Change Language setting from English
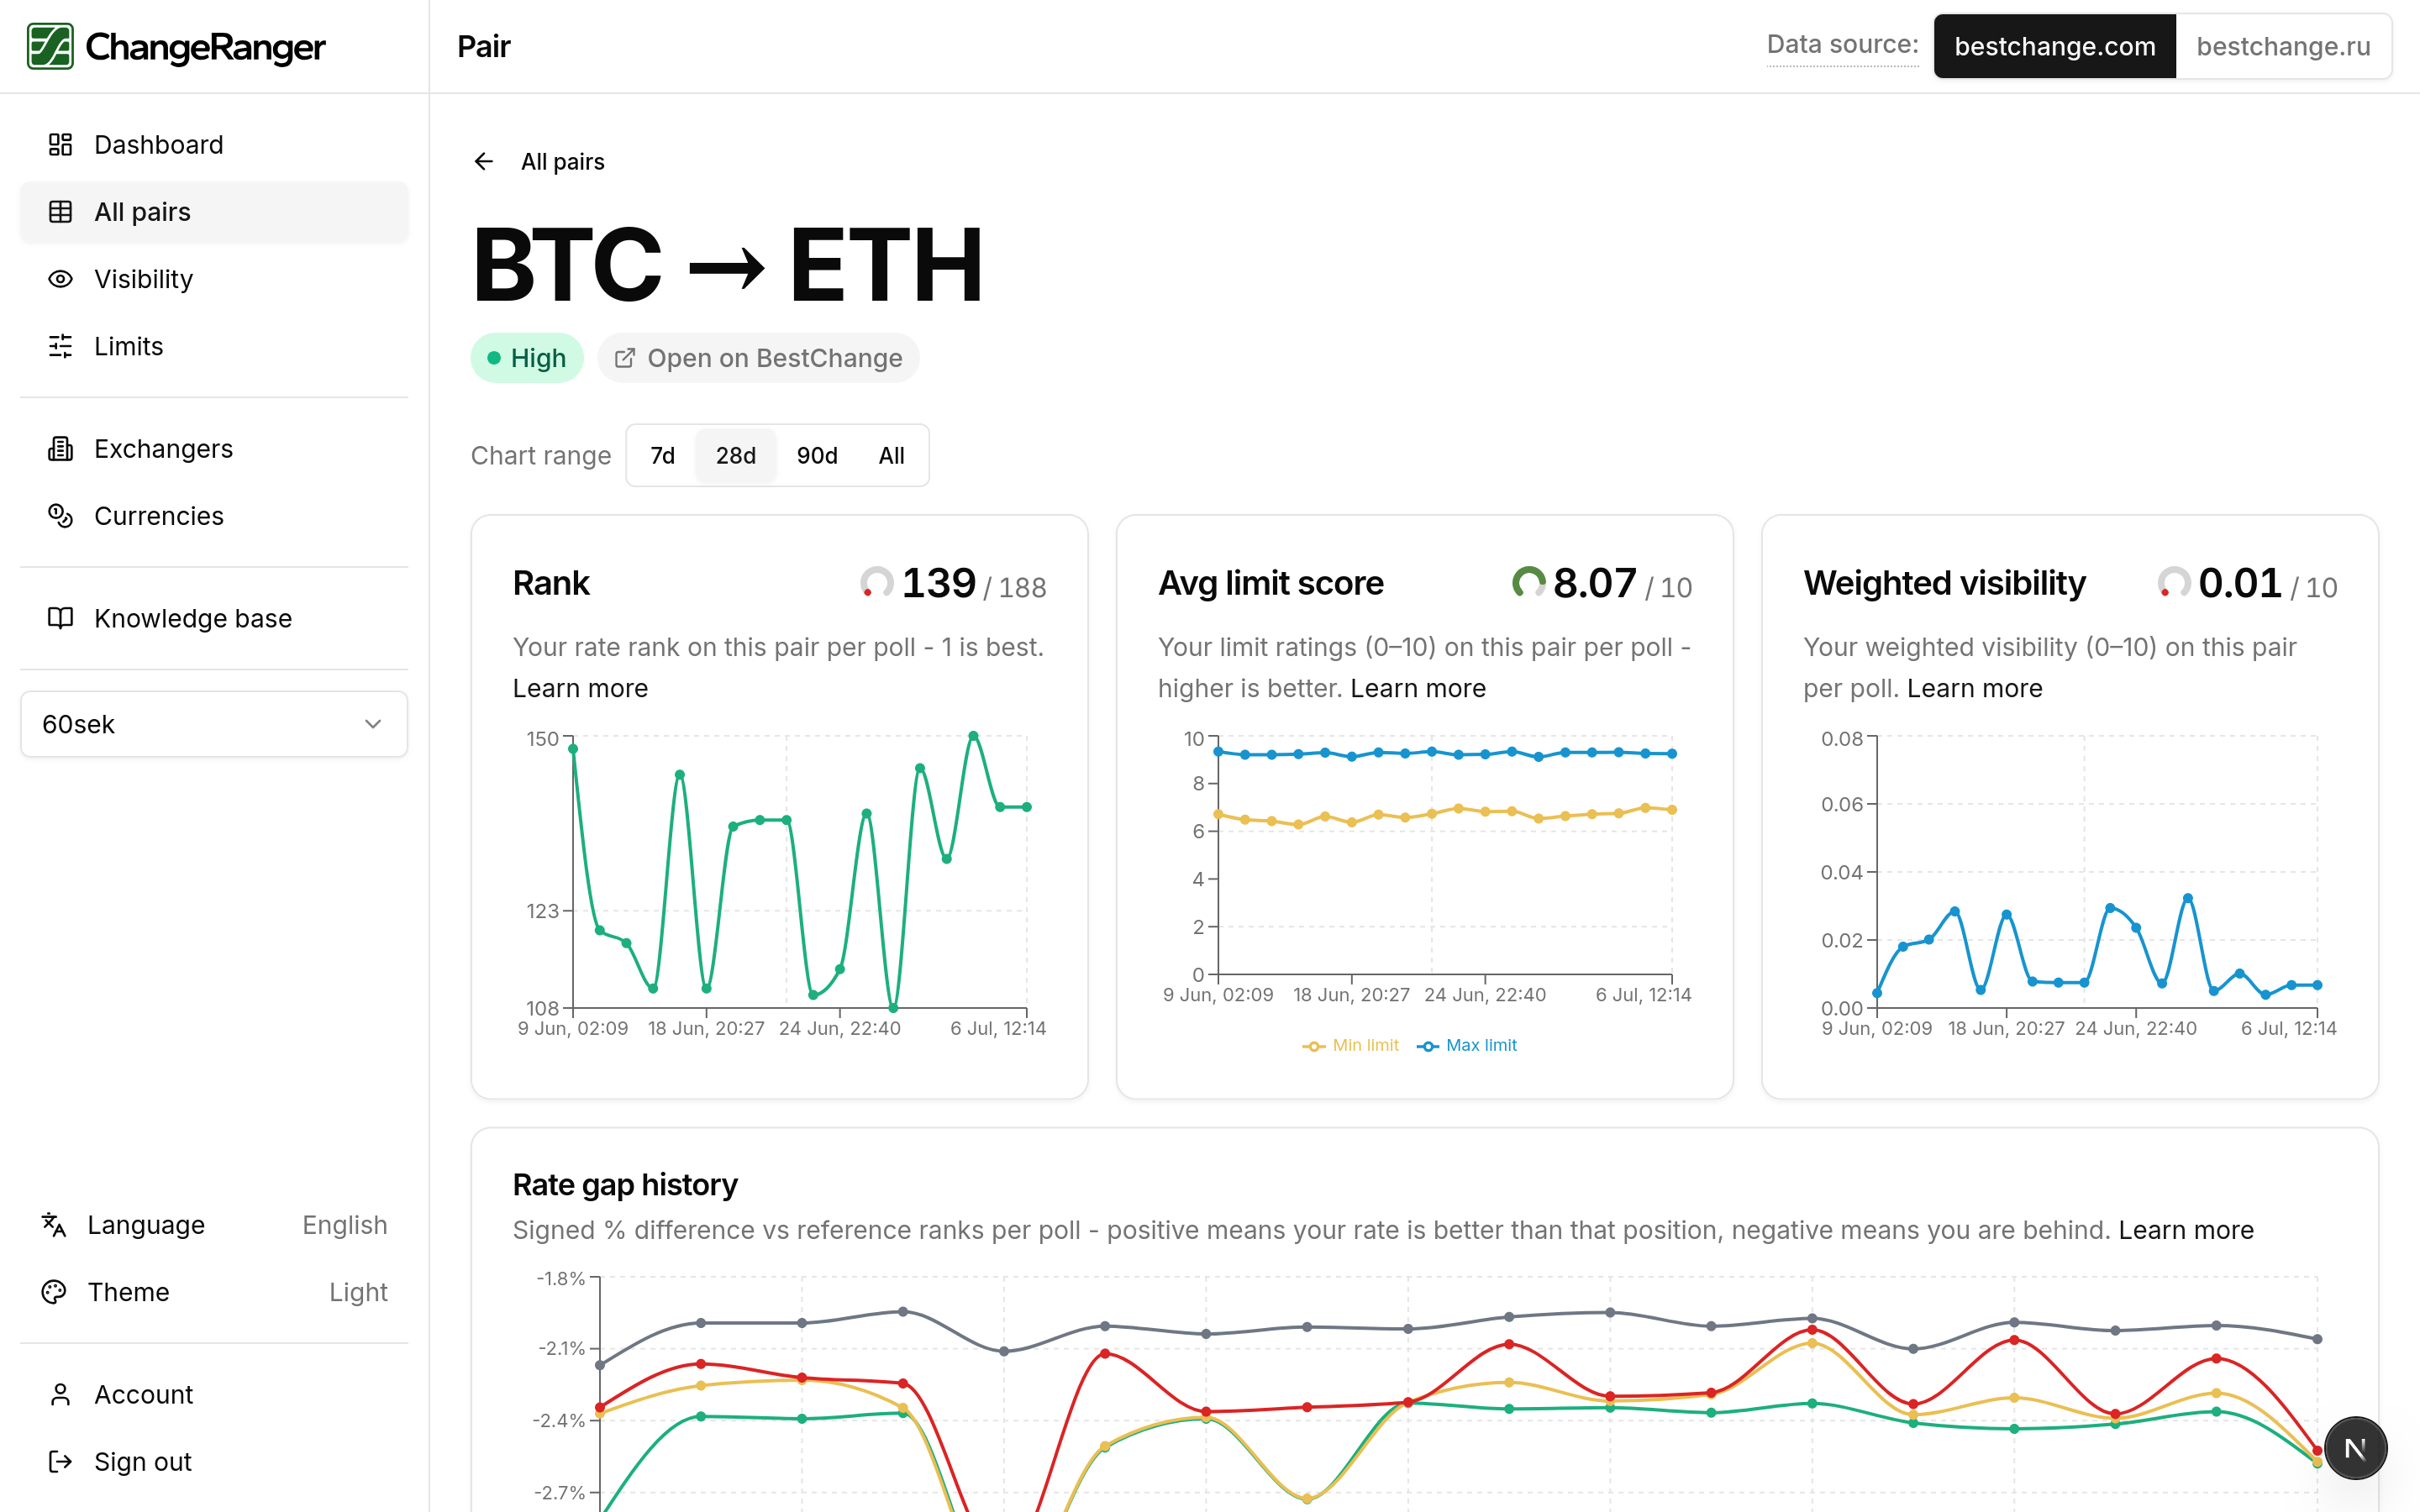 (214, 1225)
